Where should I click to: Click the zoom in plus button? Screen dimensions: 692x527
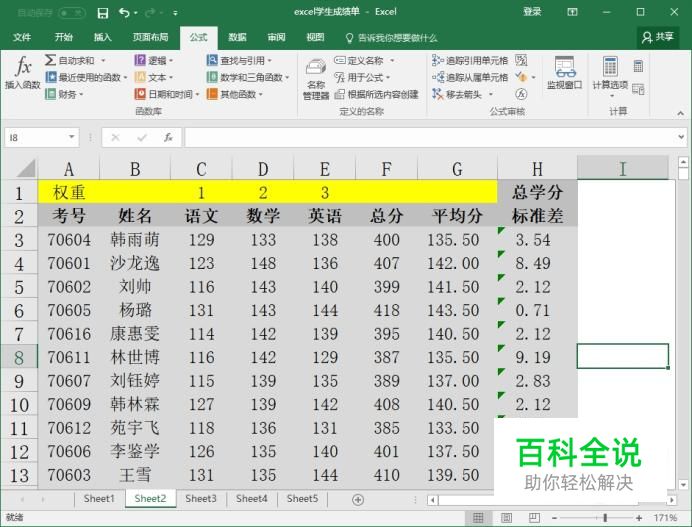(639, 518)
